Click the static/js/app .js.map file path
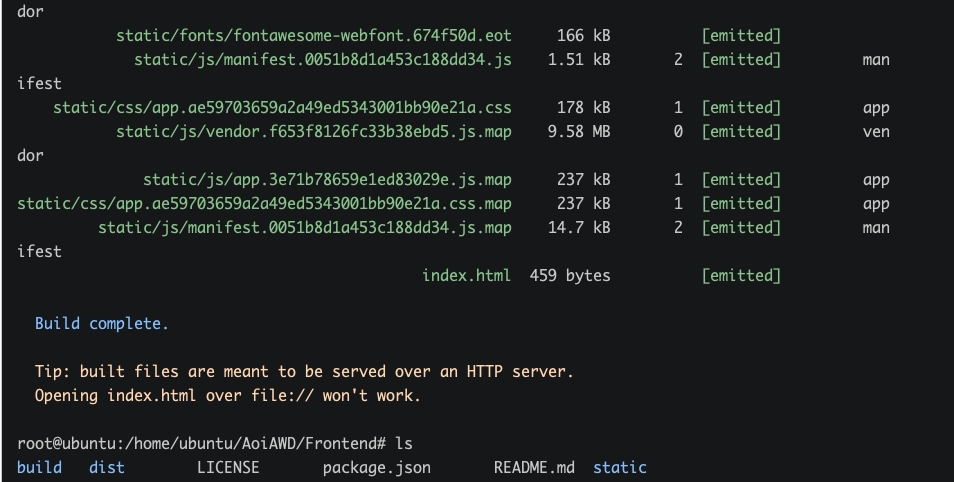The height and width of the screenshot is (482, 954). (x=327, y=180)
